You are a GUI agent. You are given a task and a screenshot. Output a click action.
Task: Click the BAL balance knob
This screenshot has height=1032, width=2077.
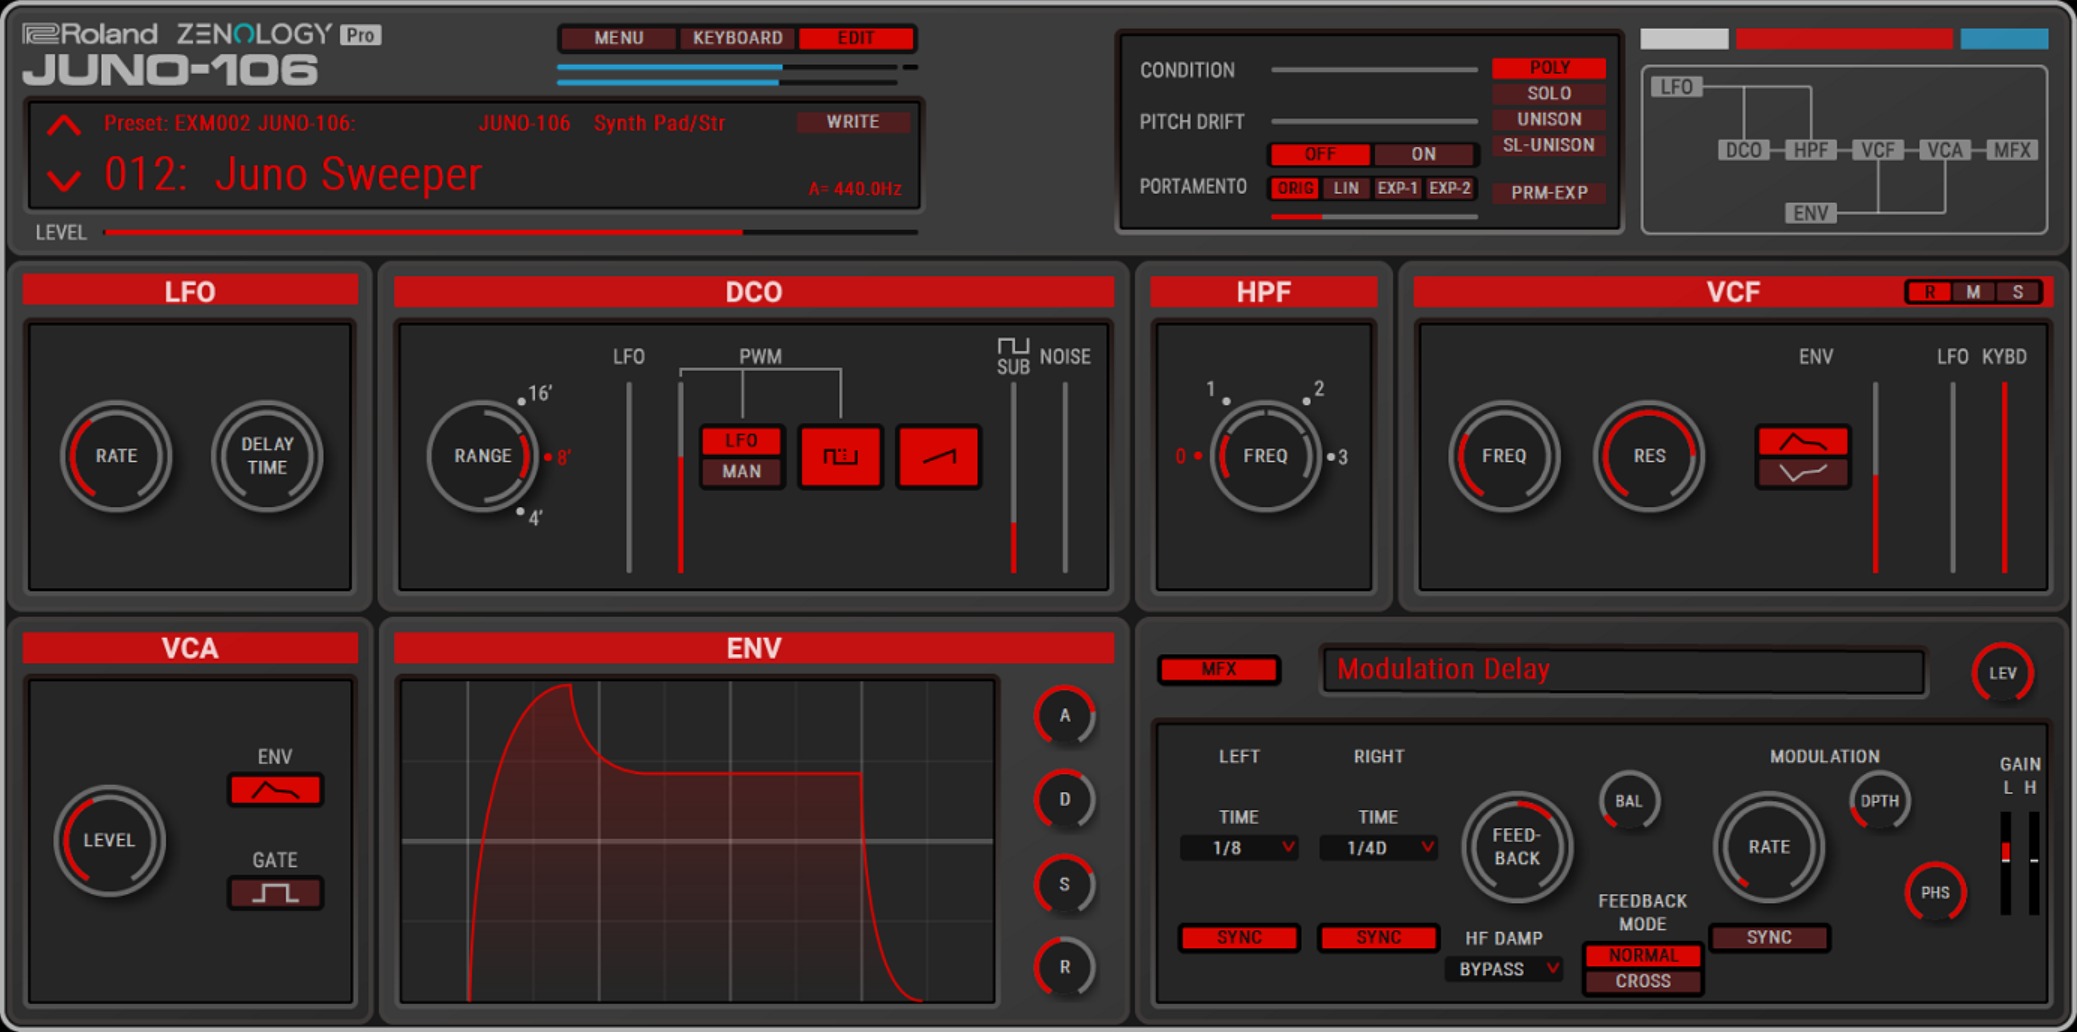click(1629, 801)
